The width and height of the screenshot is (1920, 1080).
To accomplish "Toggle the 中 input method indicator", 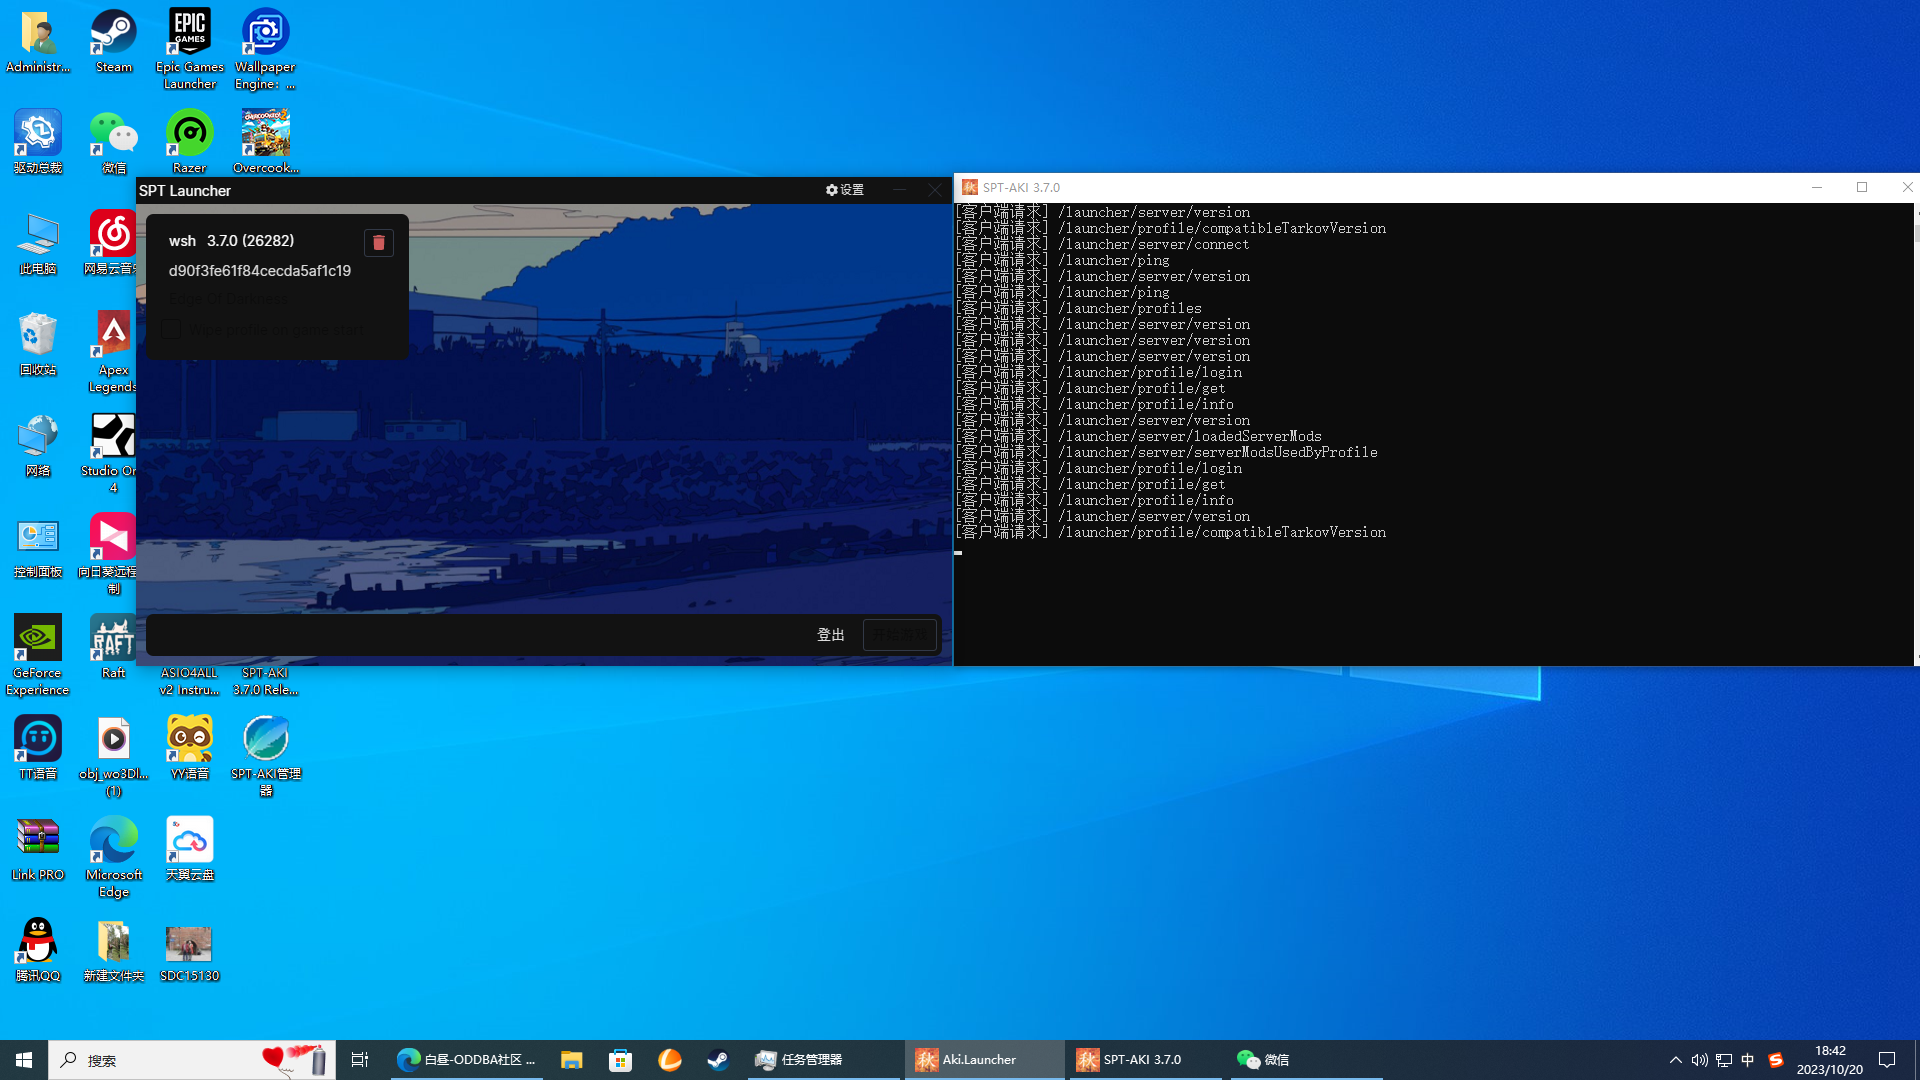I will click(x=1748, y=1060).
